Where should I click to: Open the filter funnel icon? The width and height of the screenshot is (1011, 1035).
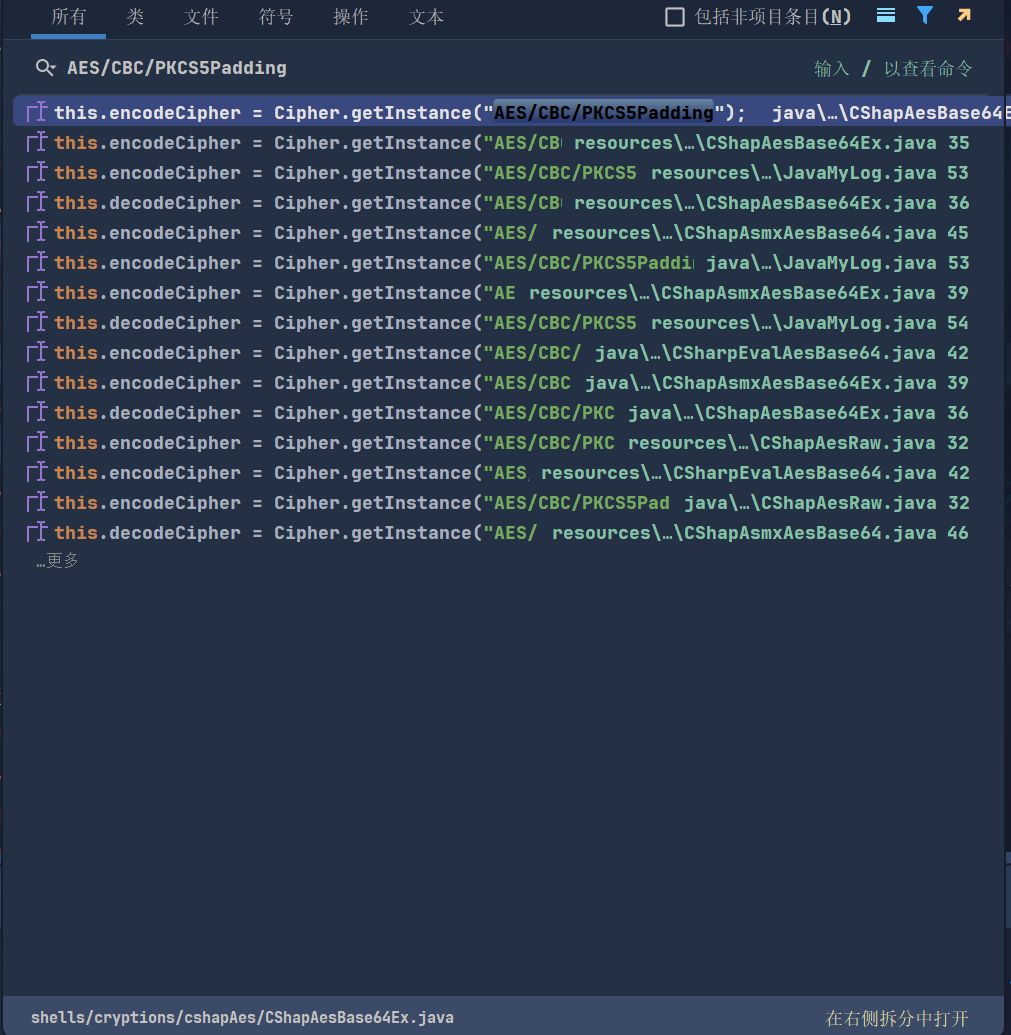click(x=925, y=15)
